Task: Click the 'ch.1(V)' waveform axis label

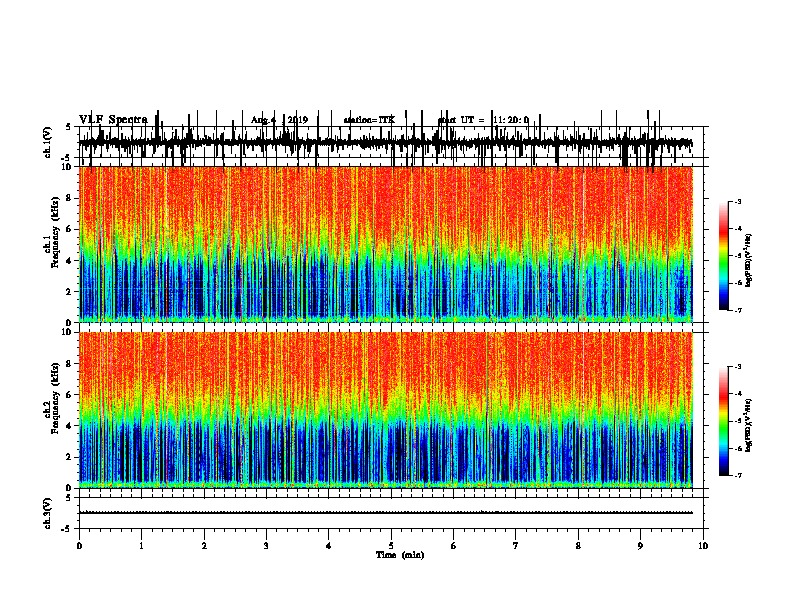Action: (47, 142)
